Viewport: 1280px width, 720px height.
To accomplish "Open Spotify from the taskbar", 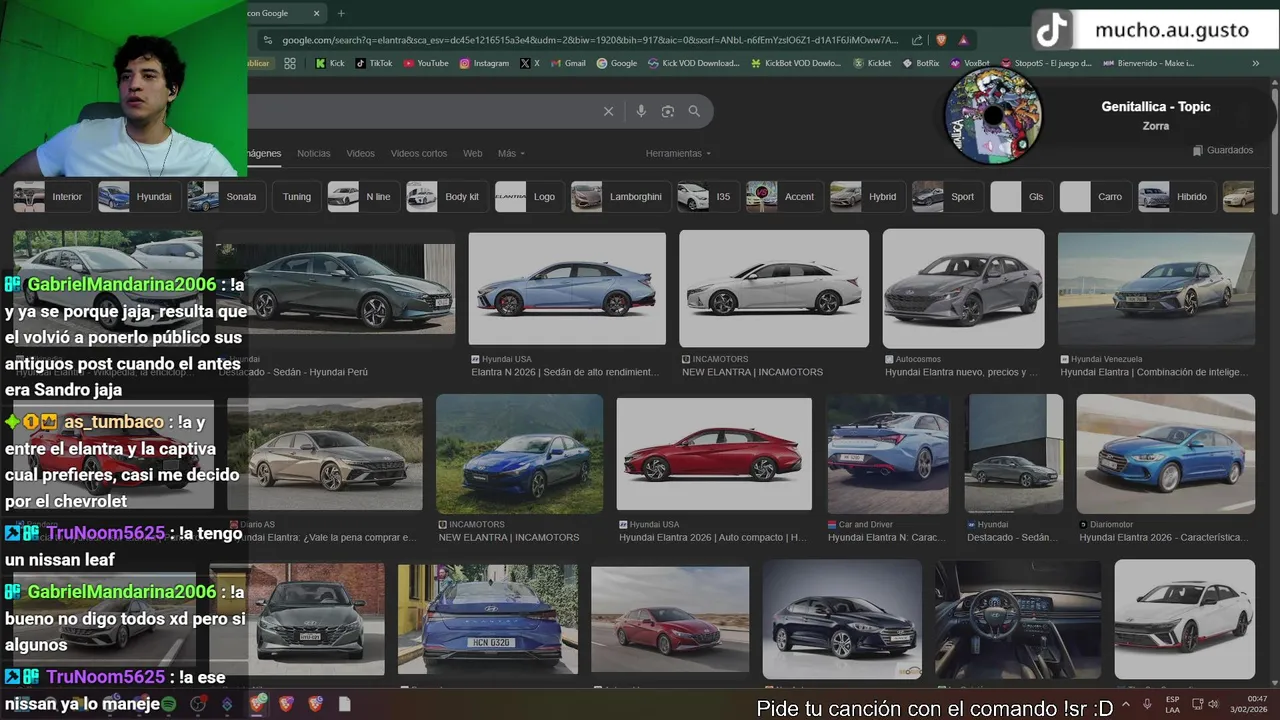I will point(169,704).
